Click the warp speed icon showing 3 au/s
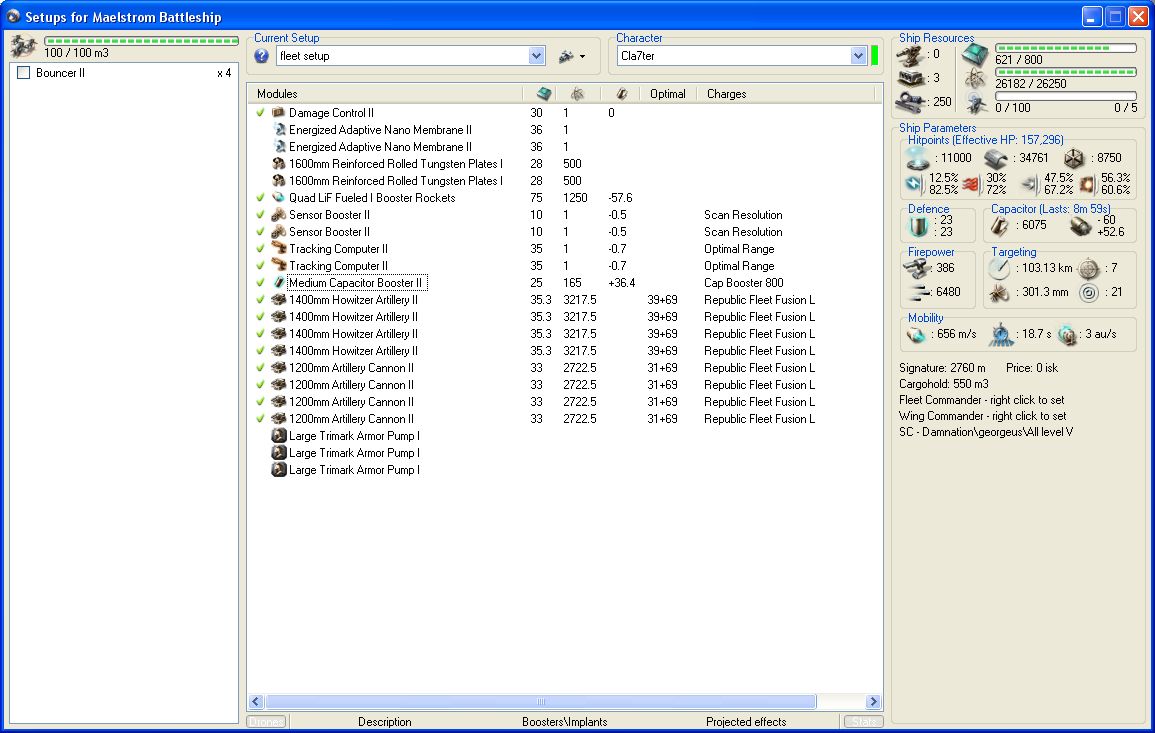The image size is (1155, 733). [1067, 335]
